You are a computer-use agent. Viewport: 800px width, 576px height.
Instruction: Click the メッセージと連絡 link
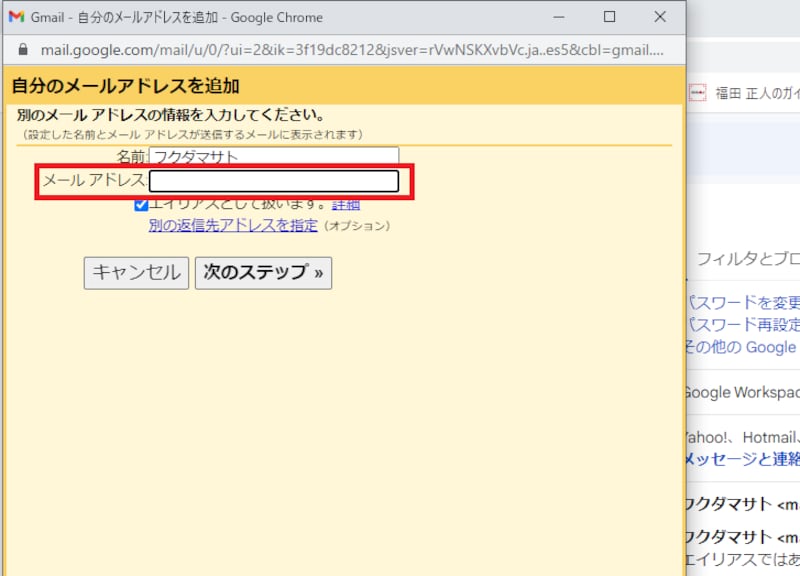tap(741, 459)
